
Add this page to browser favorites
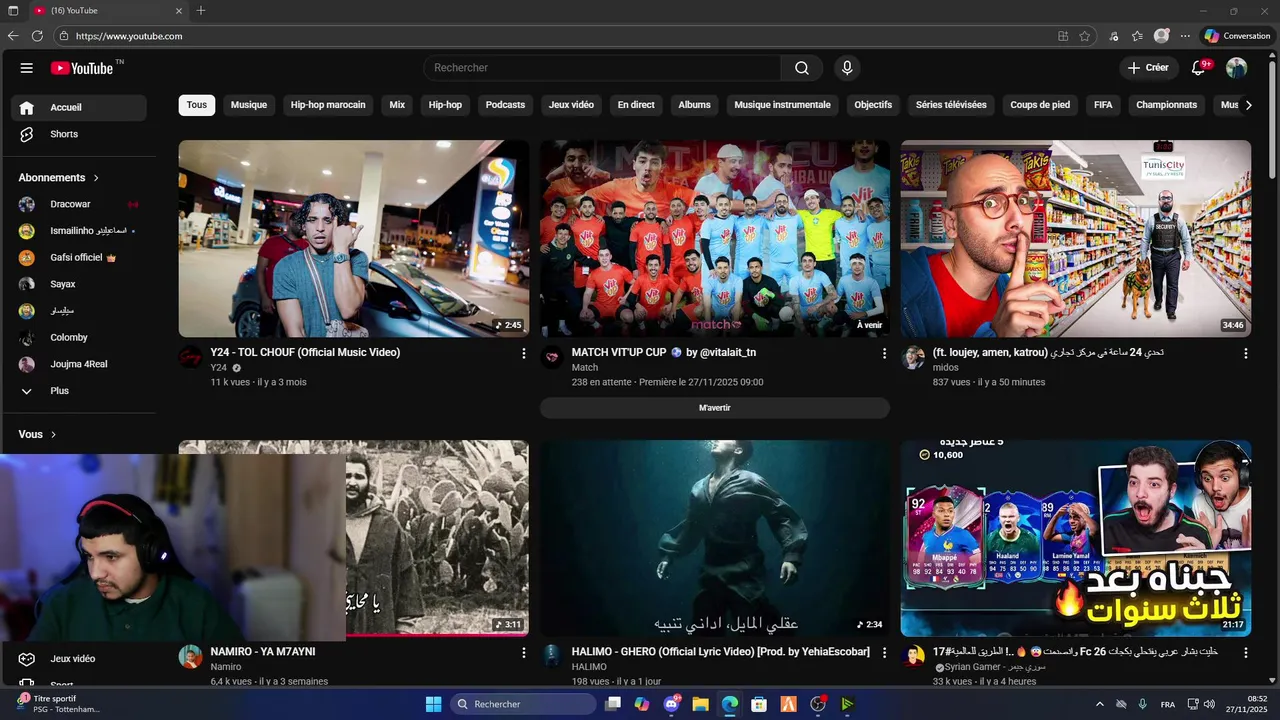[x=1085, y=36]
